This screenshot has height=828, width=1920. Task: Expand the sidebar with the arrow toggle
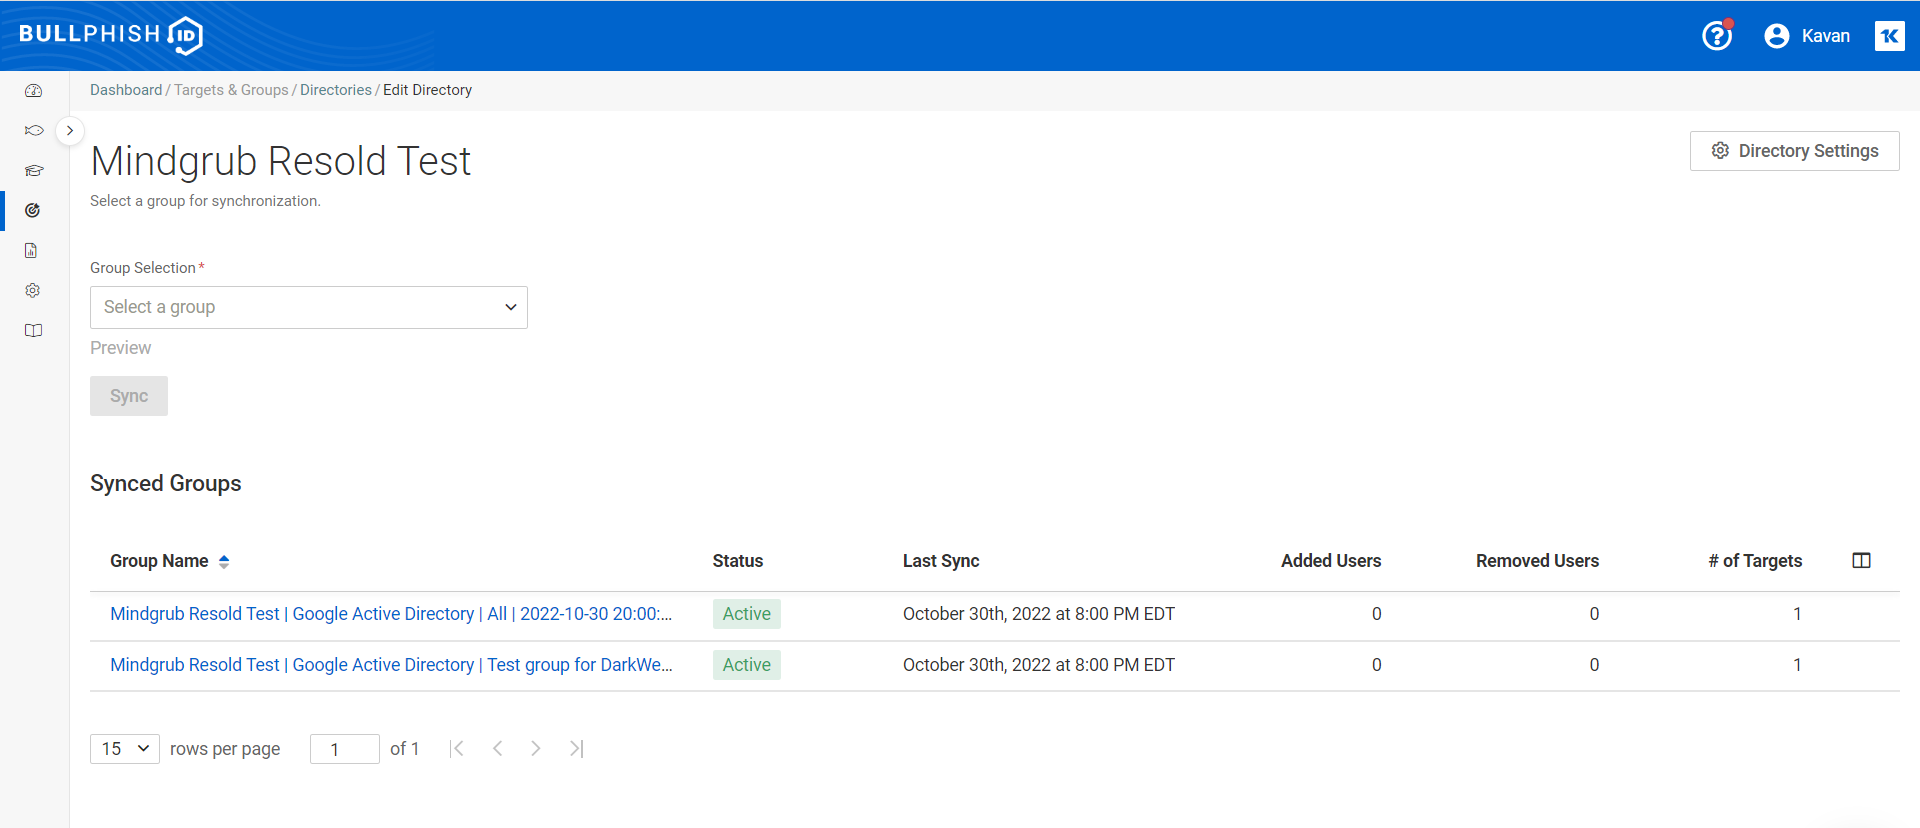[70, 130]
